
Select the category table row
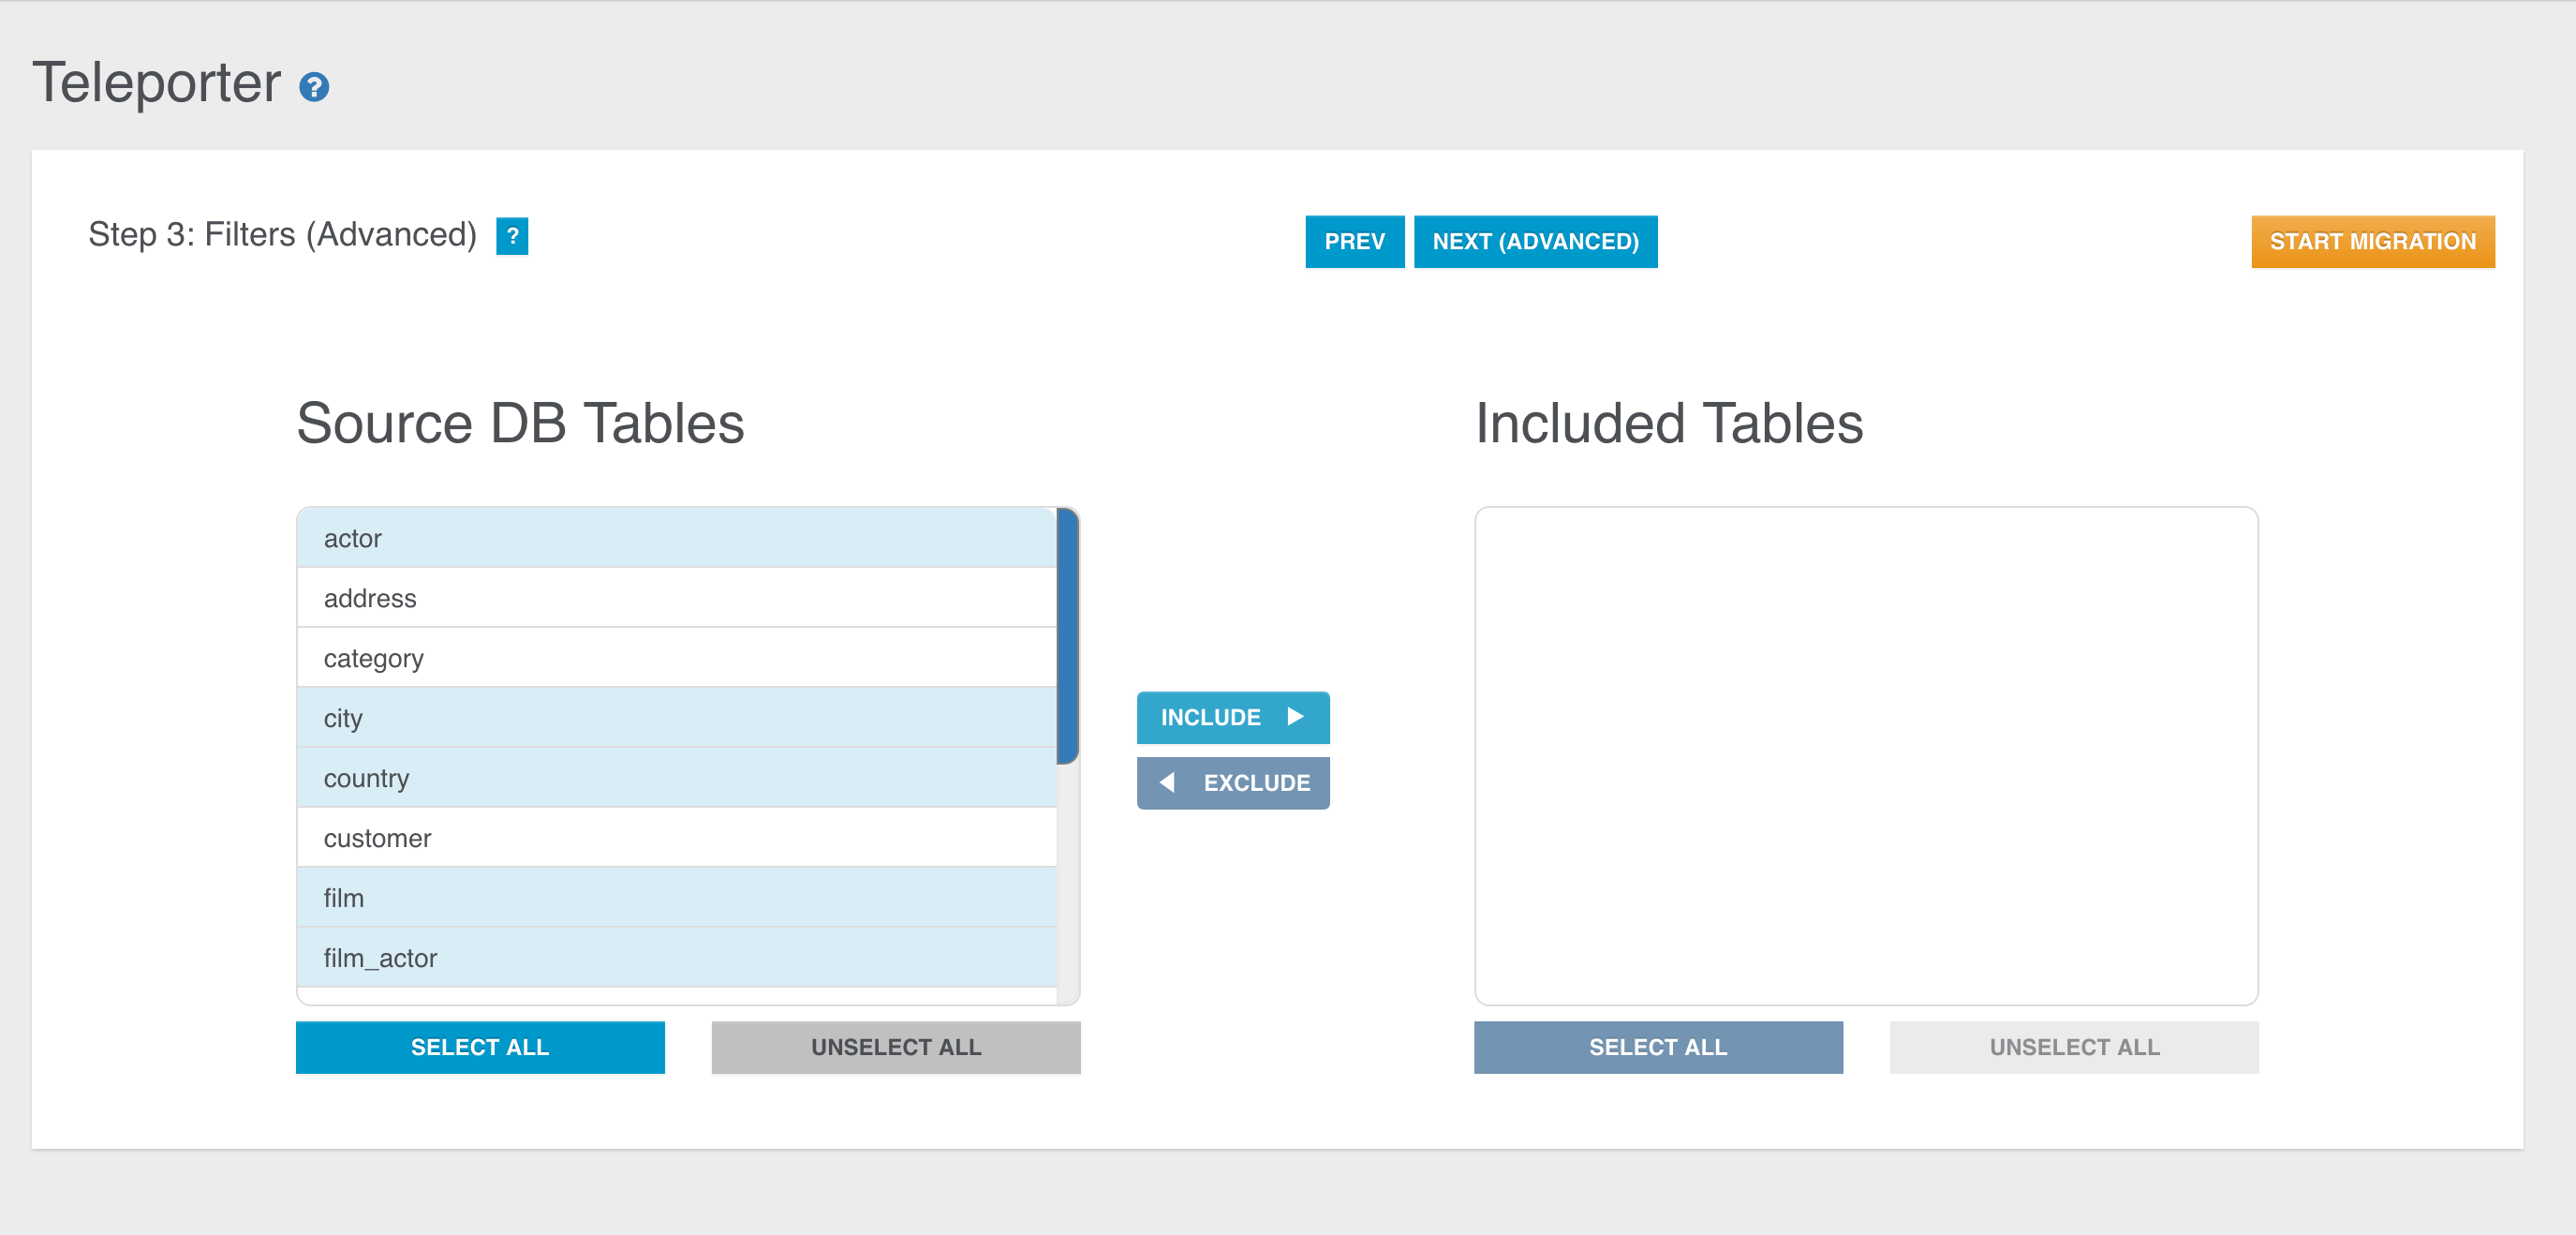[x=676, y=658]
